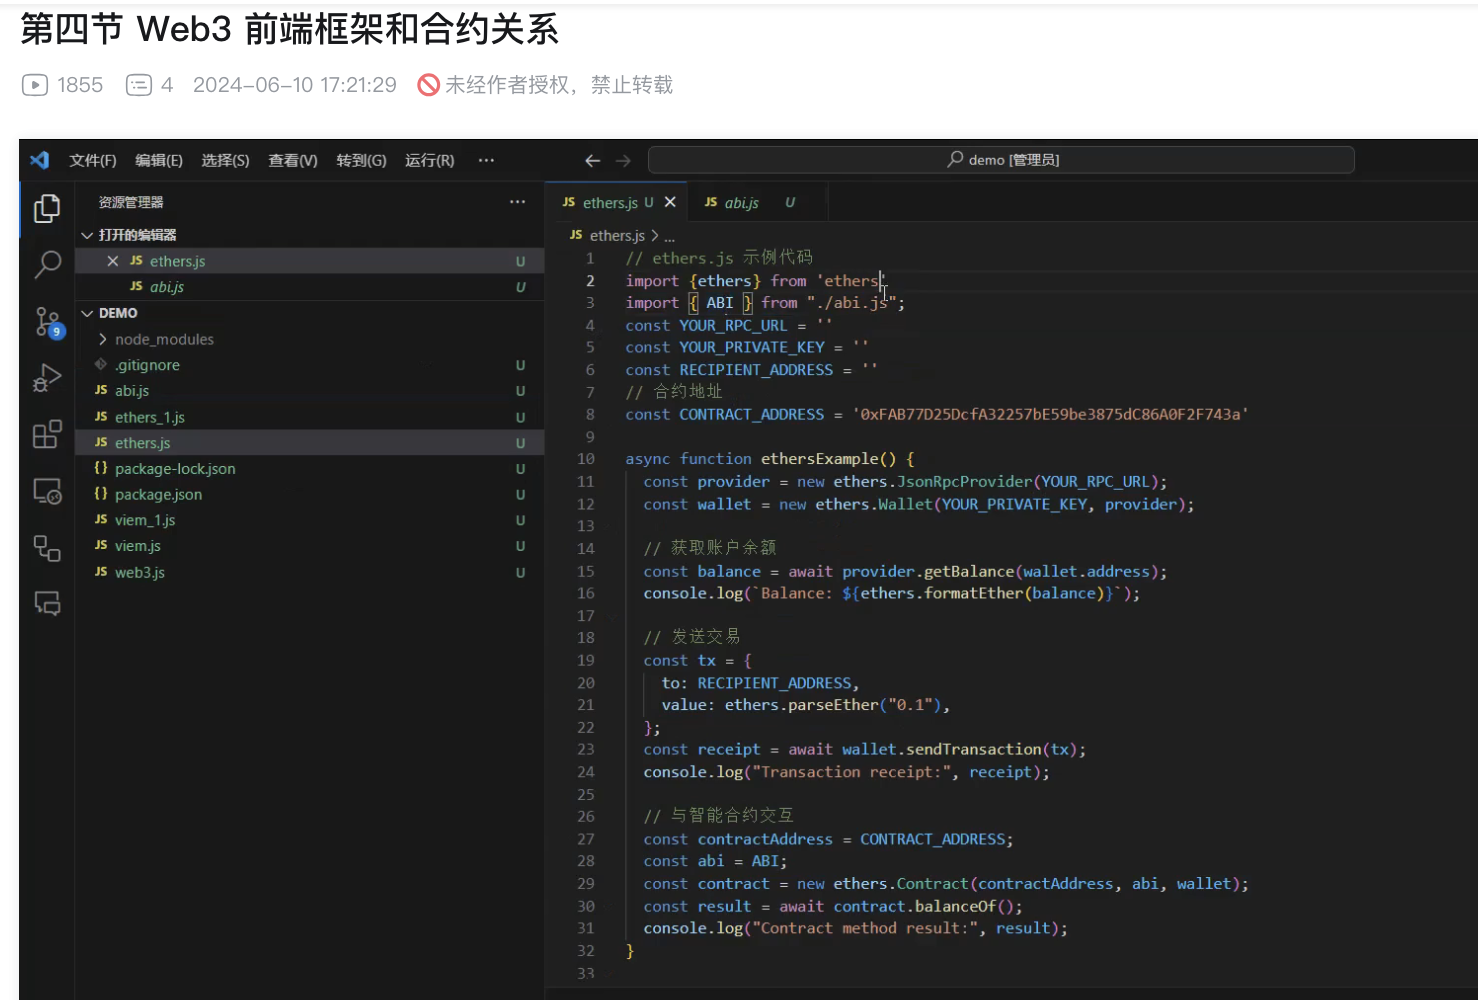Open package.json in file tree
Viewport: 1478px width, 1000px height.
[158, 494]
